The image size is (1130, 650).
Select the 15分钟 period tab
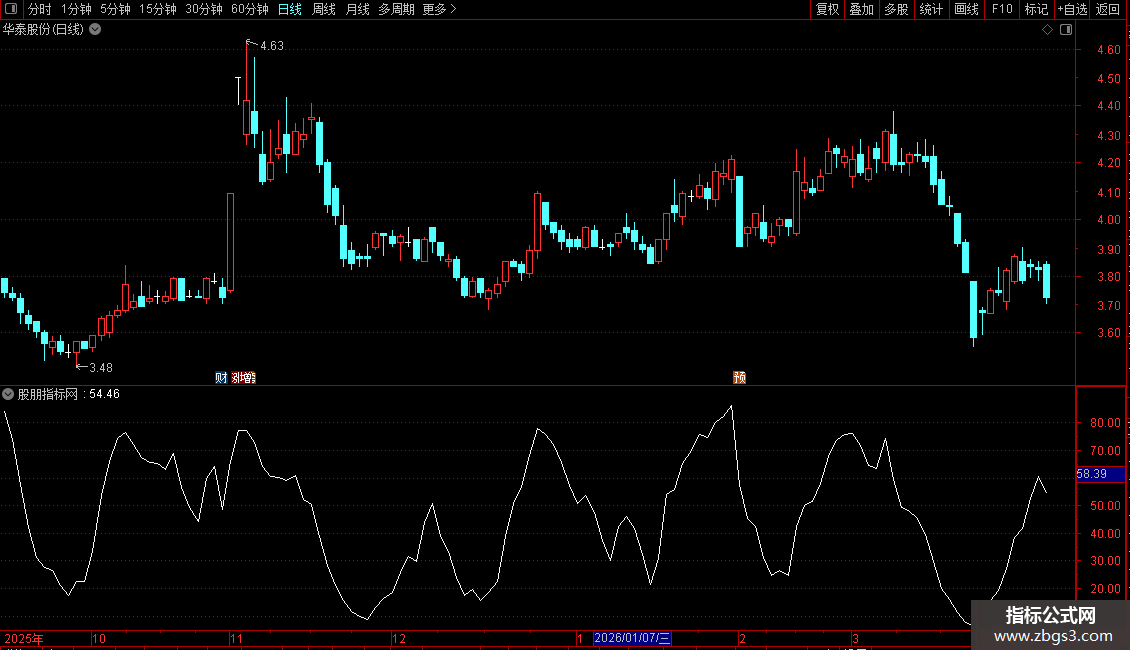tap(158, 9)
